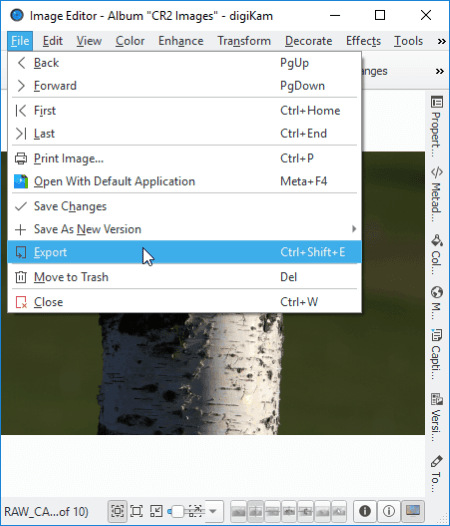450x526 pixels.
Task: Choose Last in the File menu
Action: pyautogui.click(x=185, y=134)
